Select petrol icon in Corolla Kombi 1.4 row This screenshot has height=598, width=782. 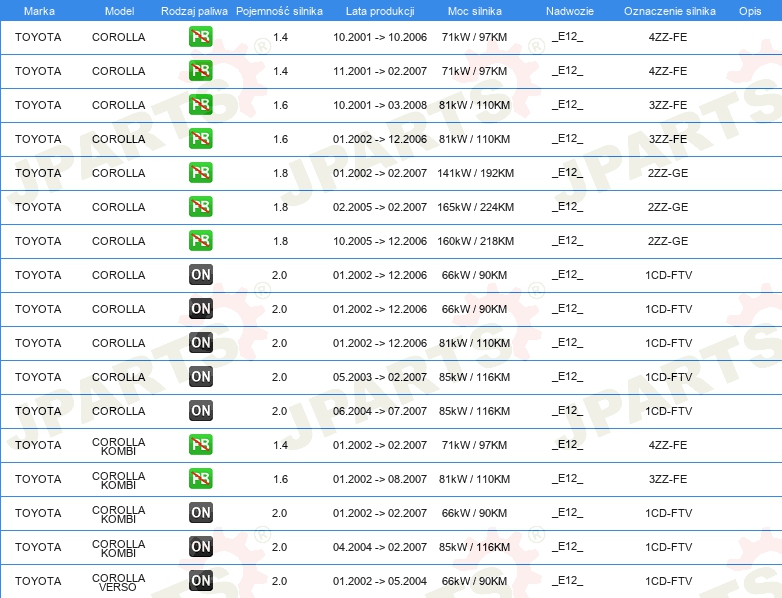[x=200, y=444]
